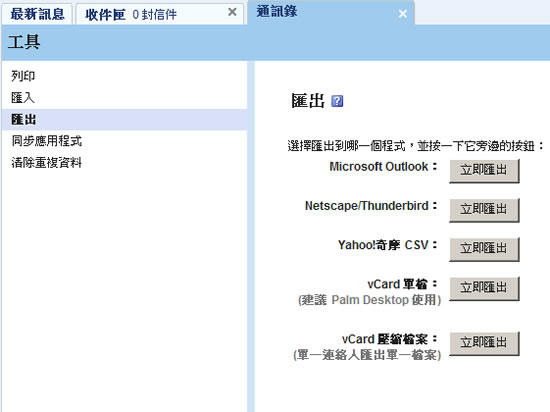Click the 建議 Palm Desktop 使用 note

pos(369,300)
